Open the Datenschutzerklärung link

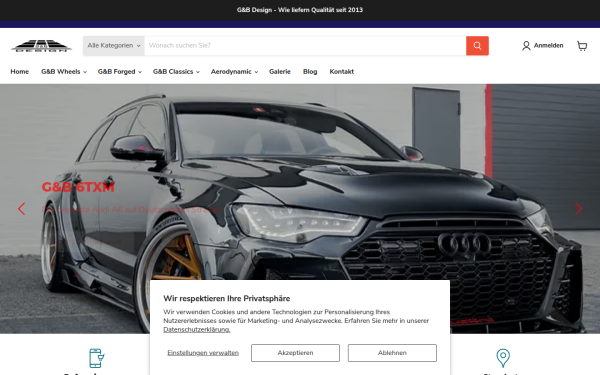(197, 329)
